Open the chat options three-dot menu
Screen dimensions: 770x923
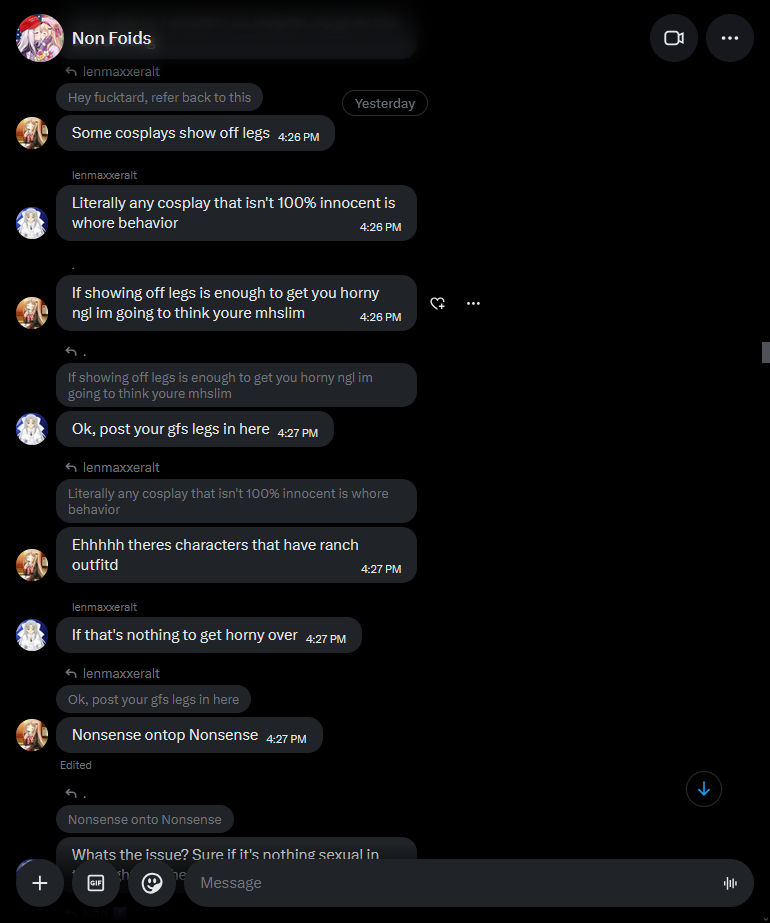[729, 38]
